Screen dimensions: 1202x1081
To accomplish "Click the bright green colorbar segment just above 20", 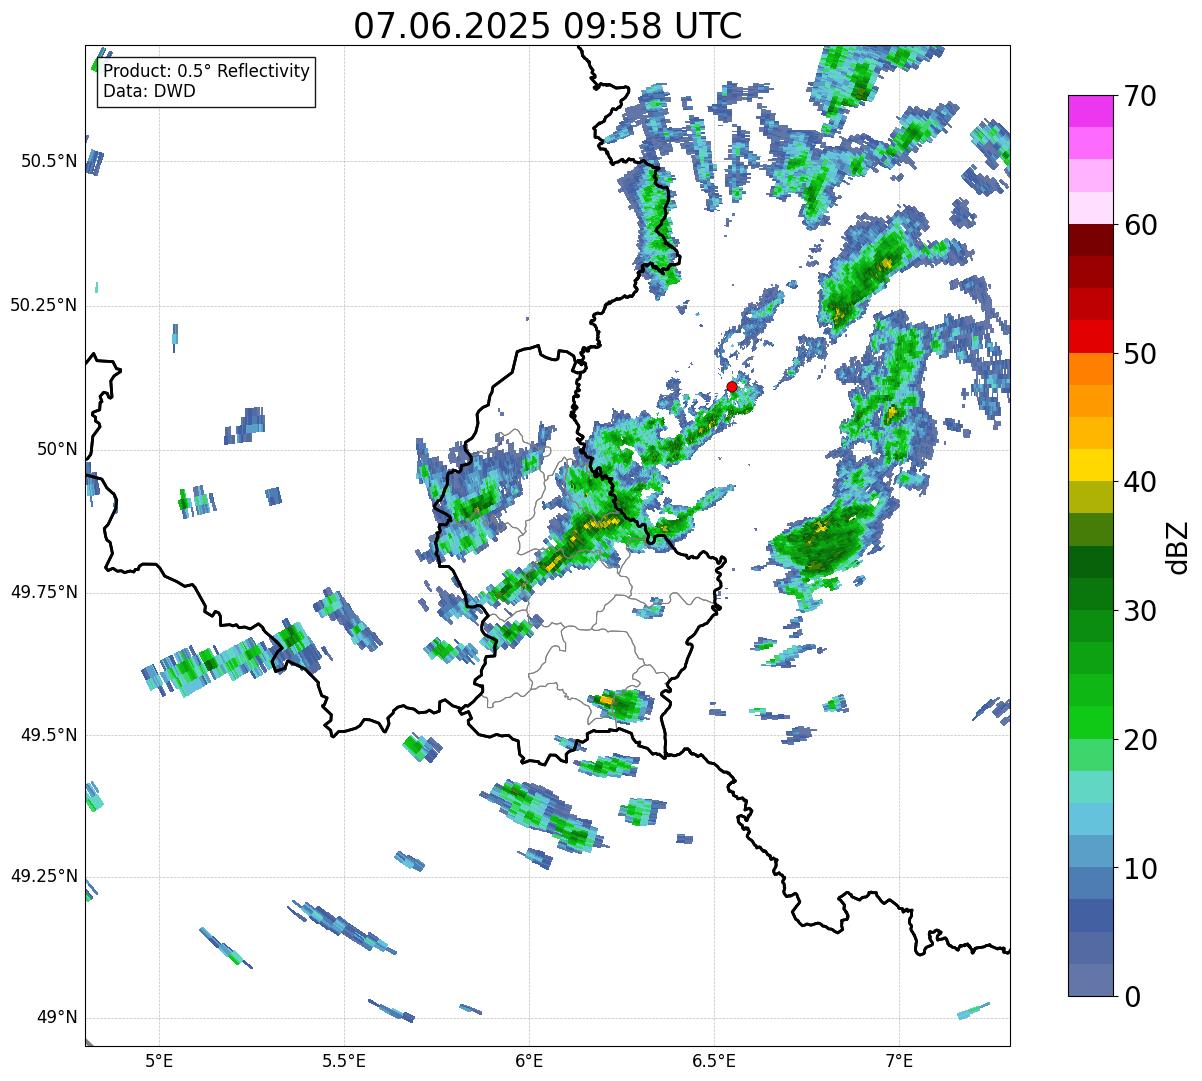I will (x=1090, y=723).
